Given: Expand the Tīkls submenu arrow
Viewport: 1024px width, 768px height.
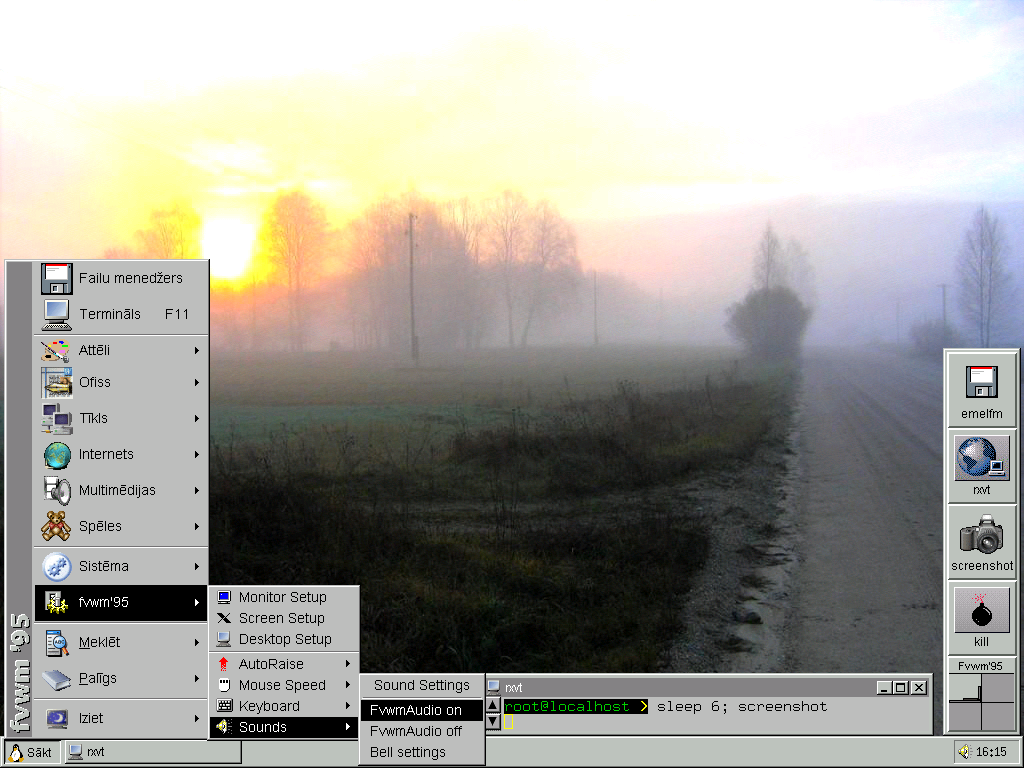Looking at the screenshot, I should click(x=197, y=419).
